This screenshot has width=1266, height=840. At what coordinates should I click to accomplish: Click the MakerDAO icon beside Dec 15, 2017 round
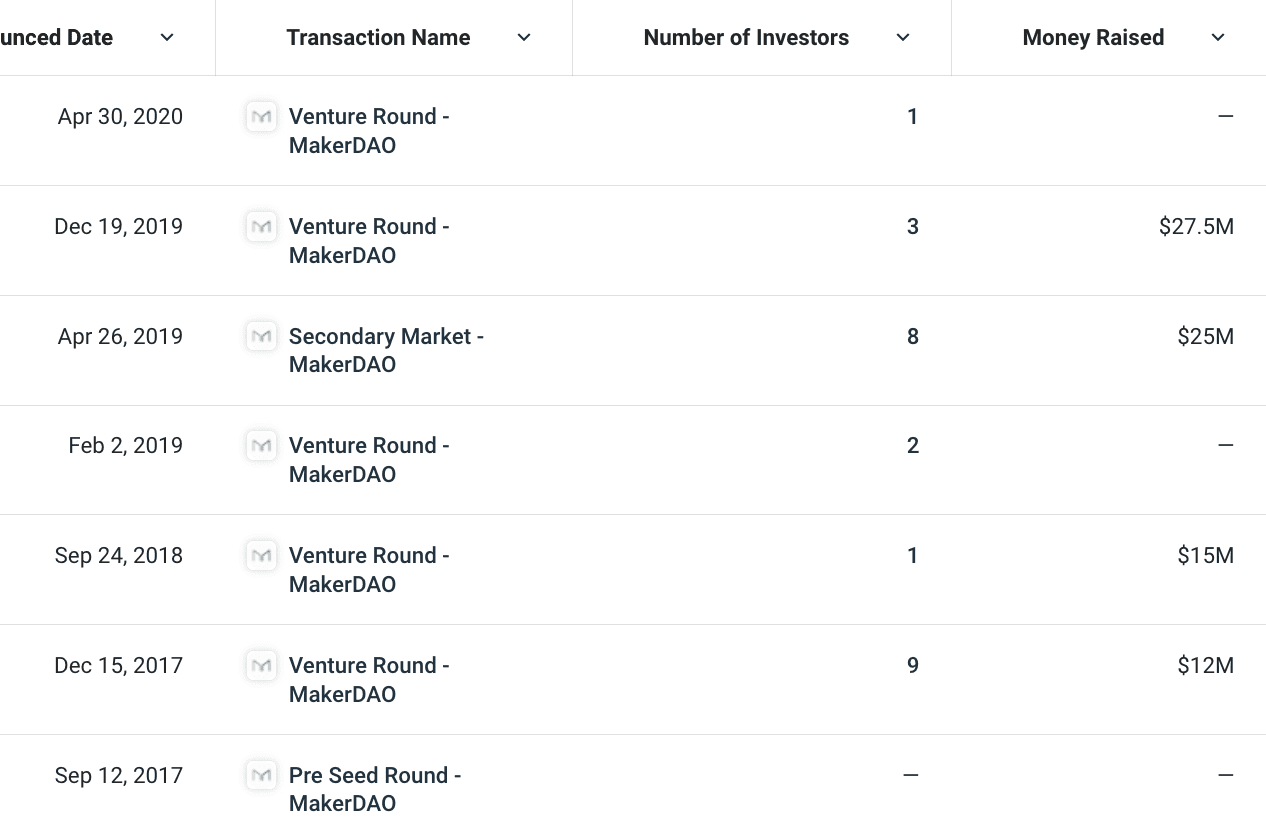[261, 665]
